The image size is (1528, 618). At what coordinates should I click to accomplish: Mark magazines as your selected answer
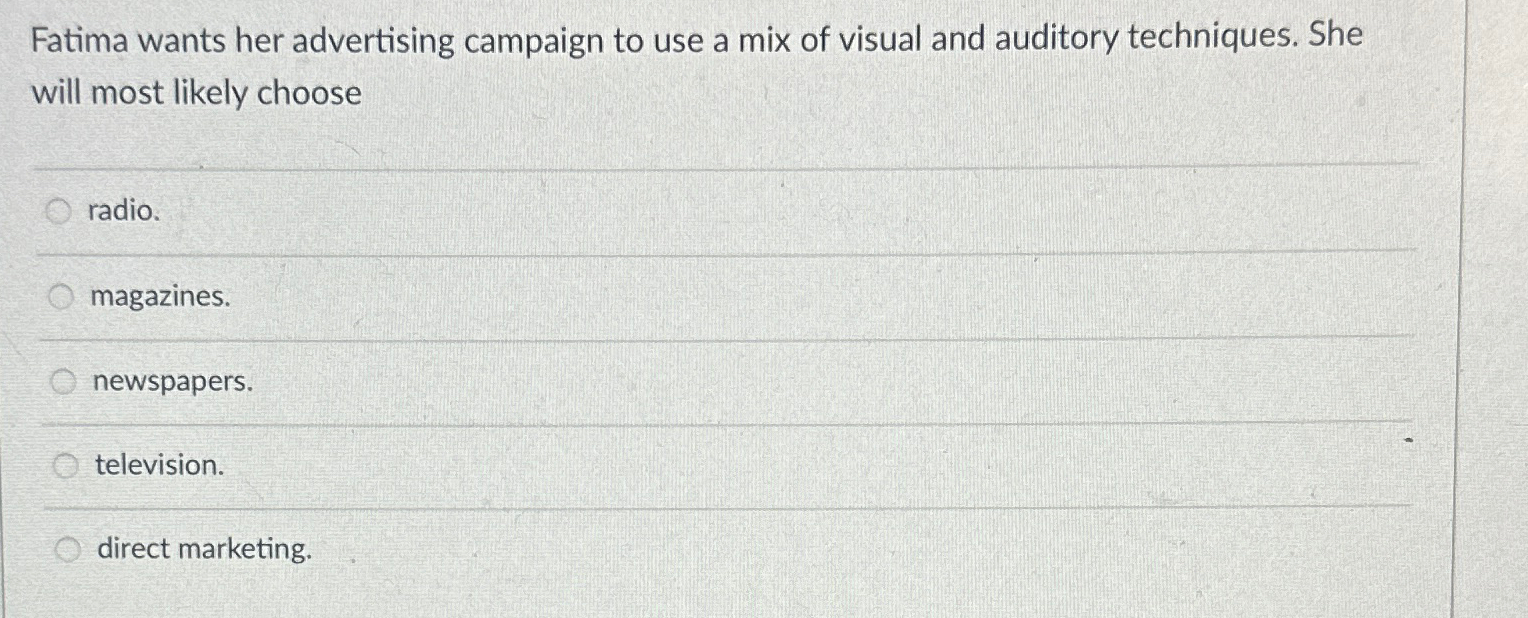point(160,296)
